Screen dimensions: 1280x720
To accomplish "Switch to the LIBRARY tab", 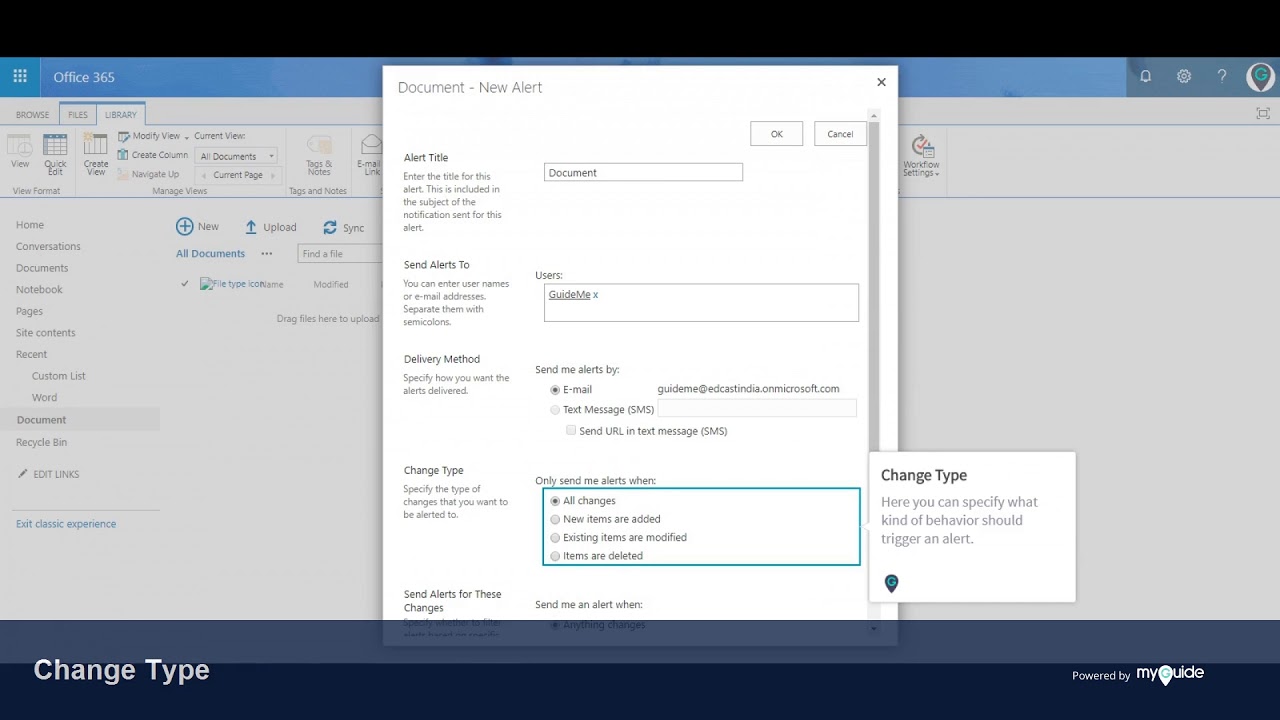I will point(121,115).
